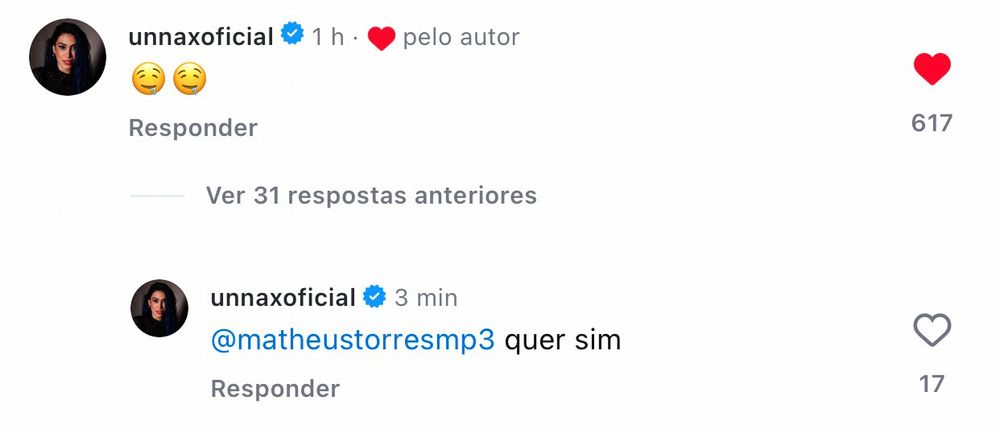This screenshot has height=429, width=1000.
Task: Click the small heart before 'pelo autor'
Action: coord(381,38)
